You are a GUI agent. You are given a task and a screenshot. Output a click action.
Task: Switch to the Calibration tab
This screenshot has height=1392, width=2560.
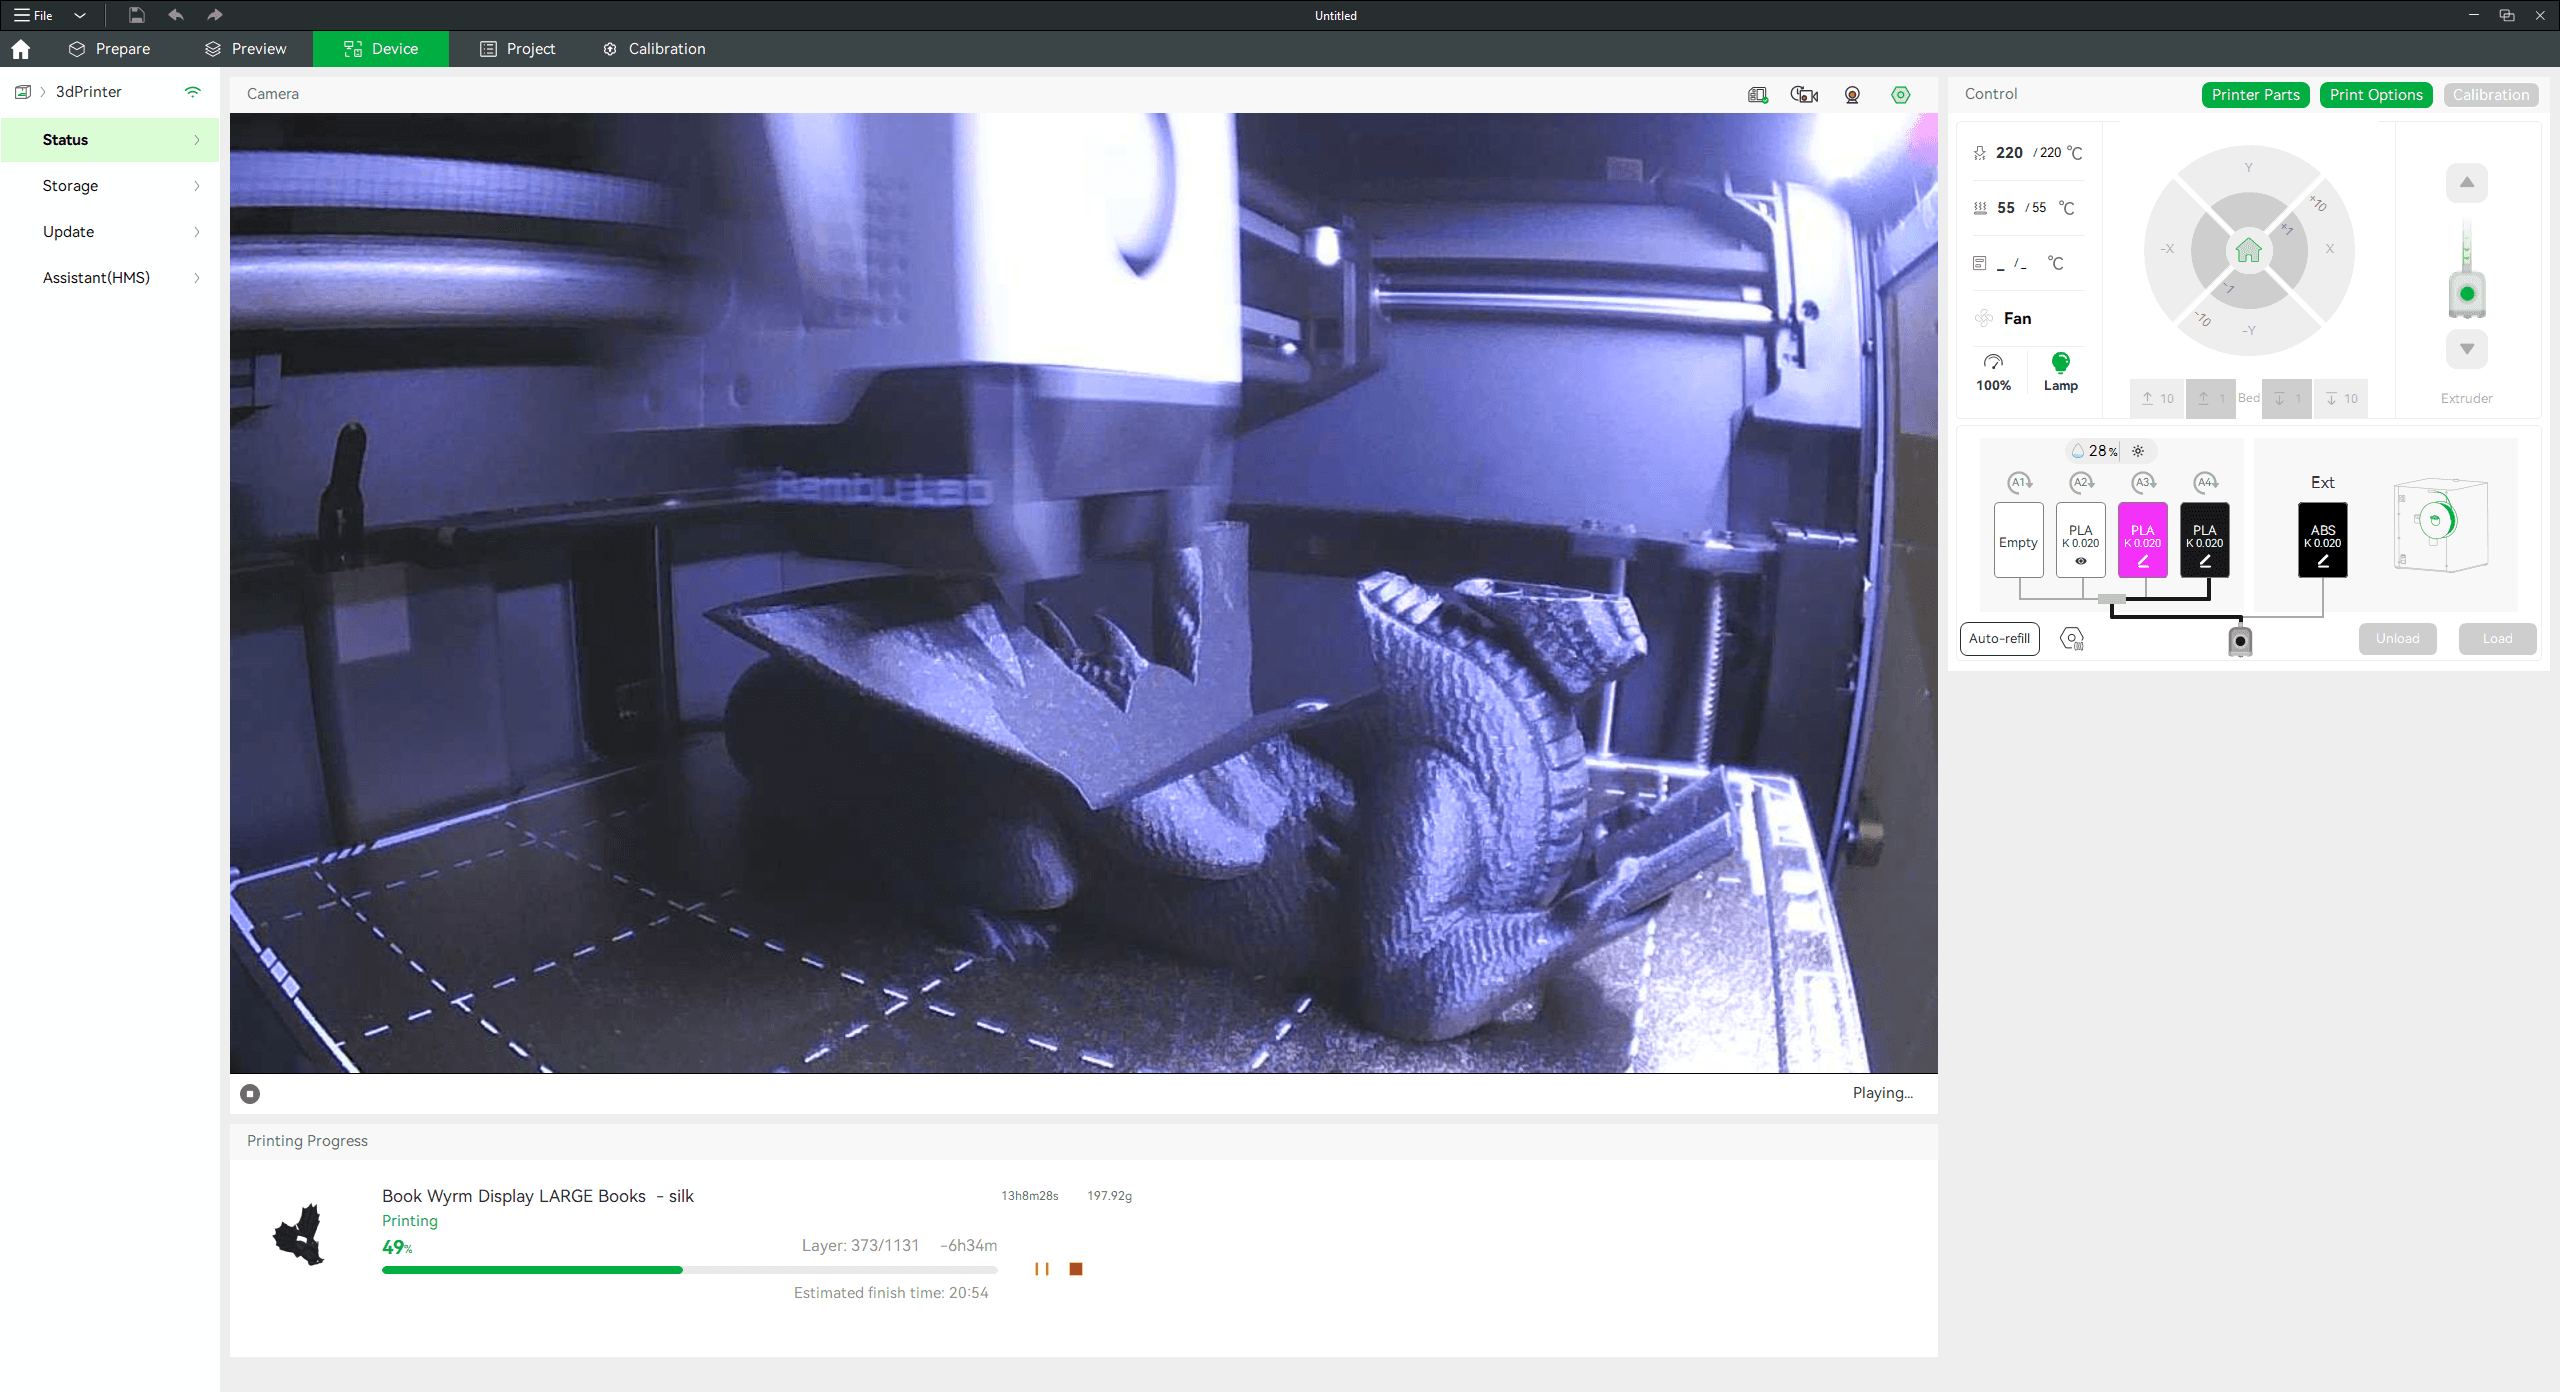655,49
